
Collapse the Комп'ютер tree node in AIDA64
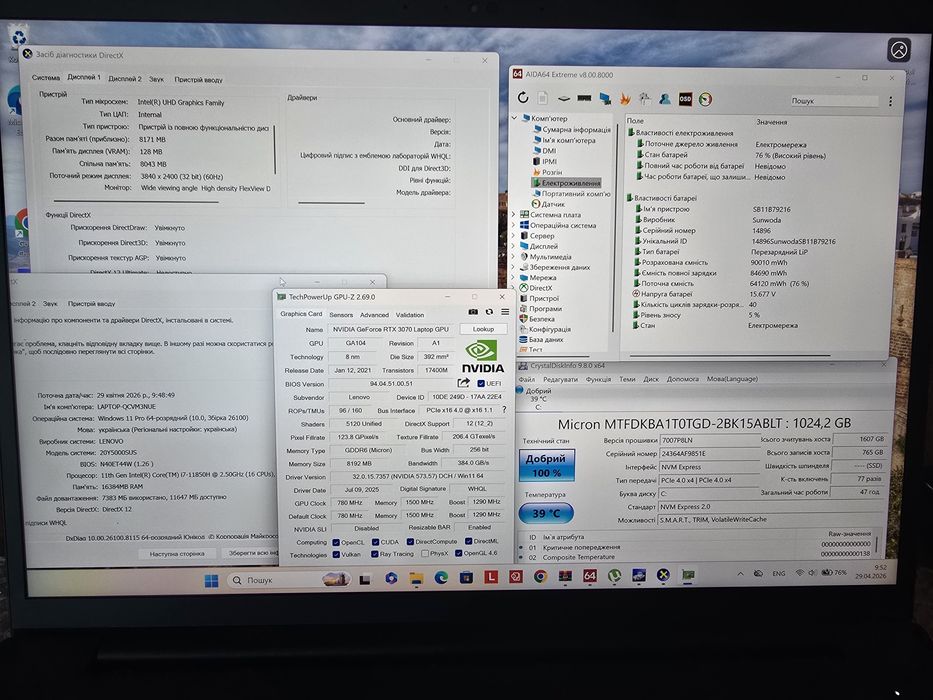515,118
